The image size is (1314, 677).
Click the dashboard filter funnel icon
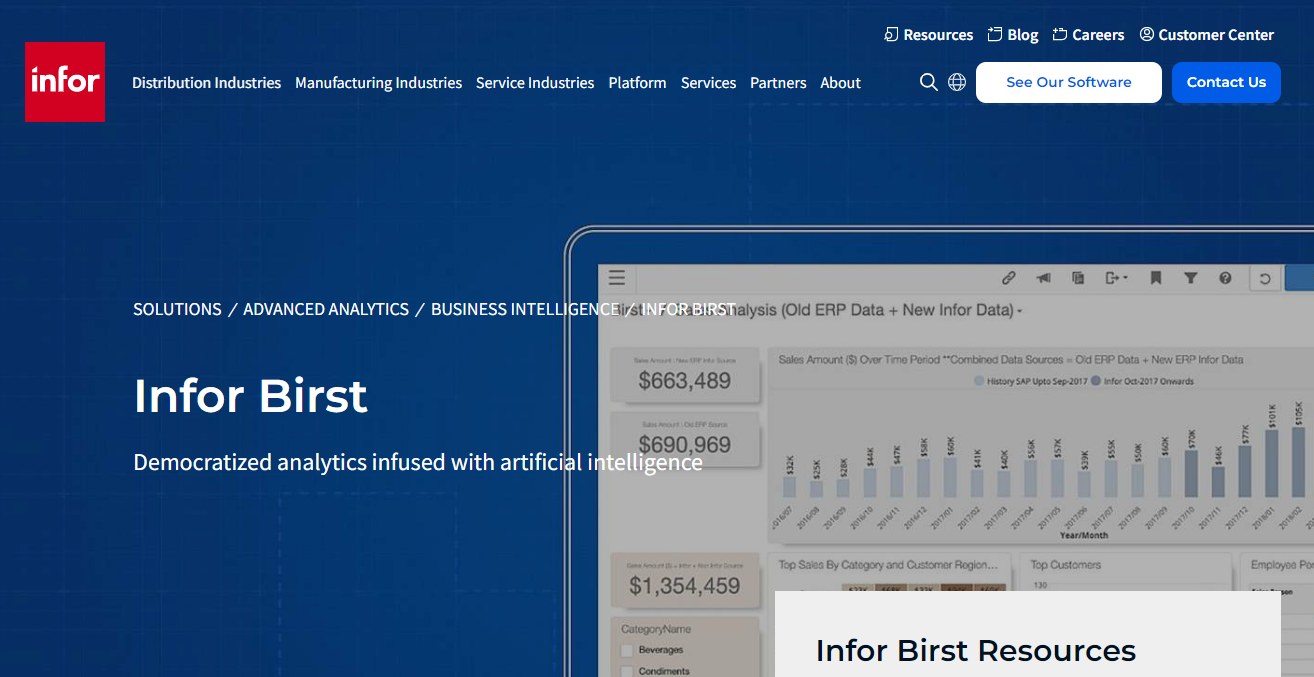tap(1191, 278)
